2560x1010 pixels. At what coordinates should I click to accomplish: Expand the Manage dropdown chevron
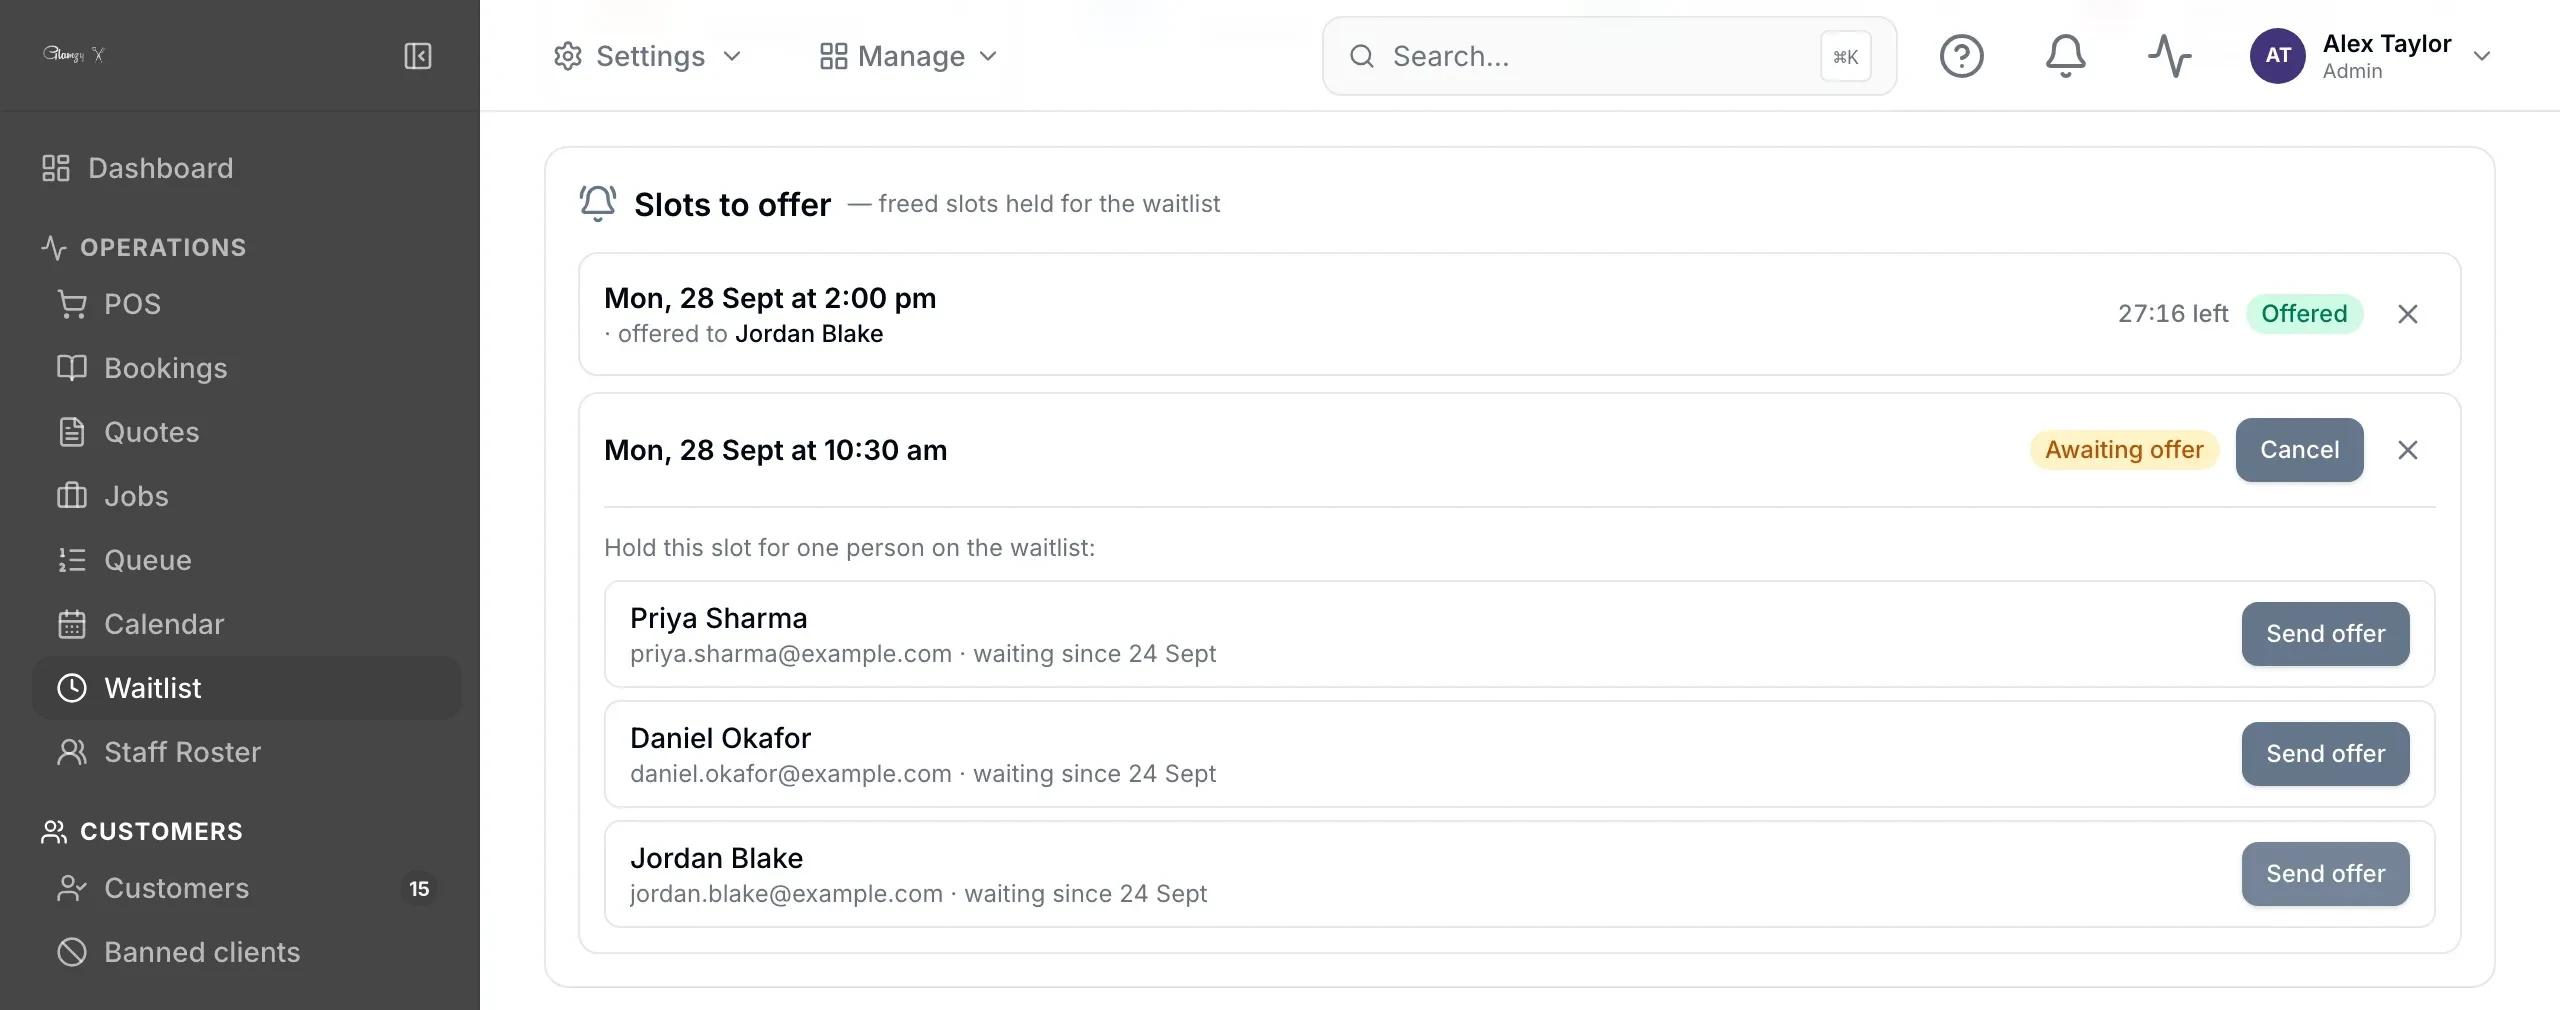[x=988, y=56]
